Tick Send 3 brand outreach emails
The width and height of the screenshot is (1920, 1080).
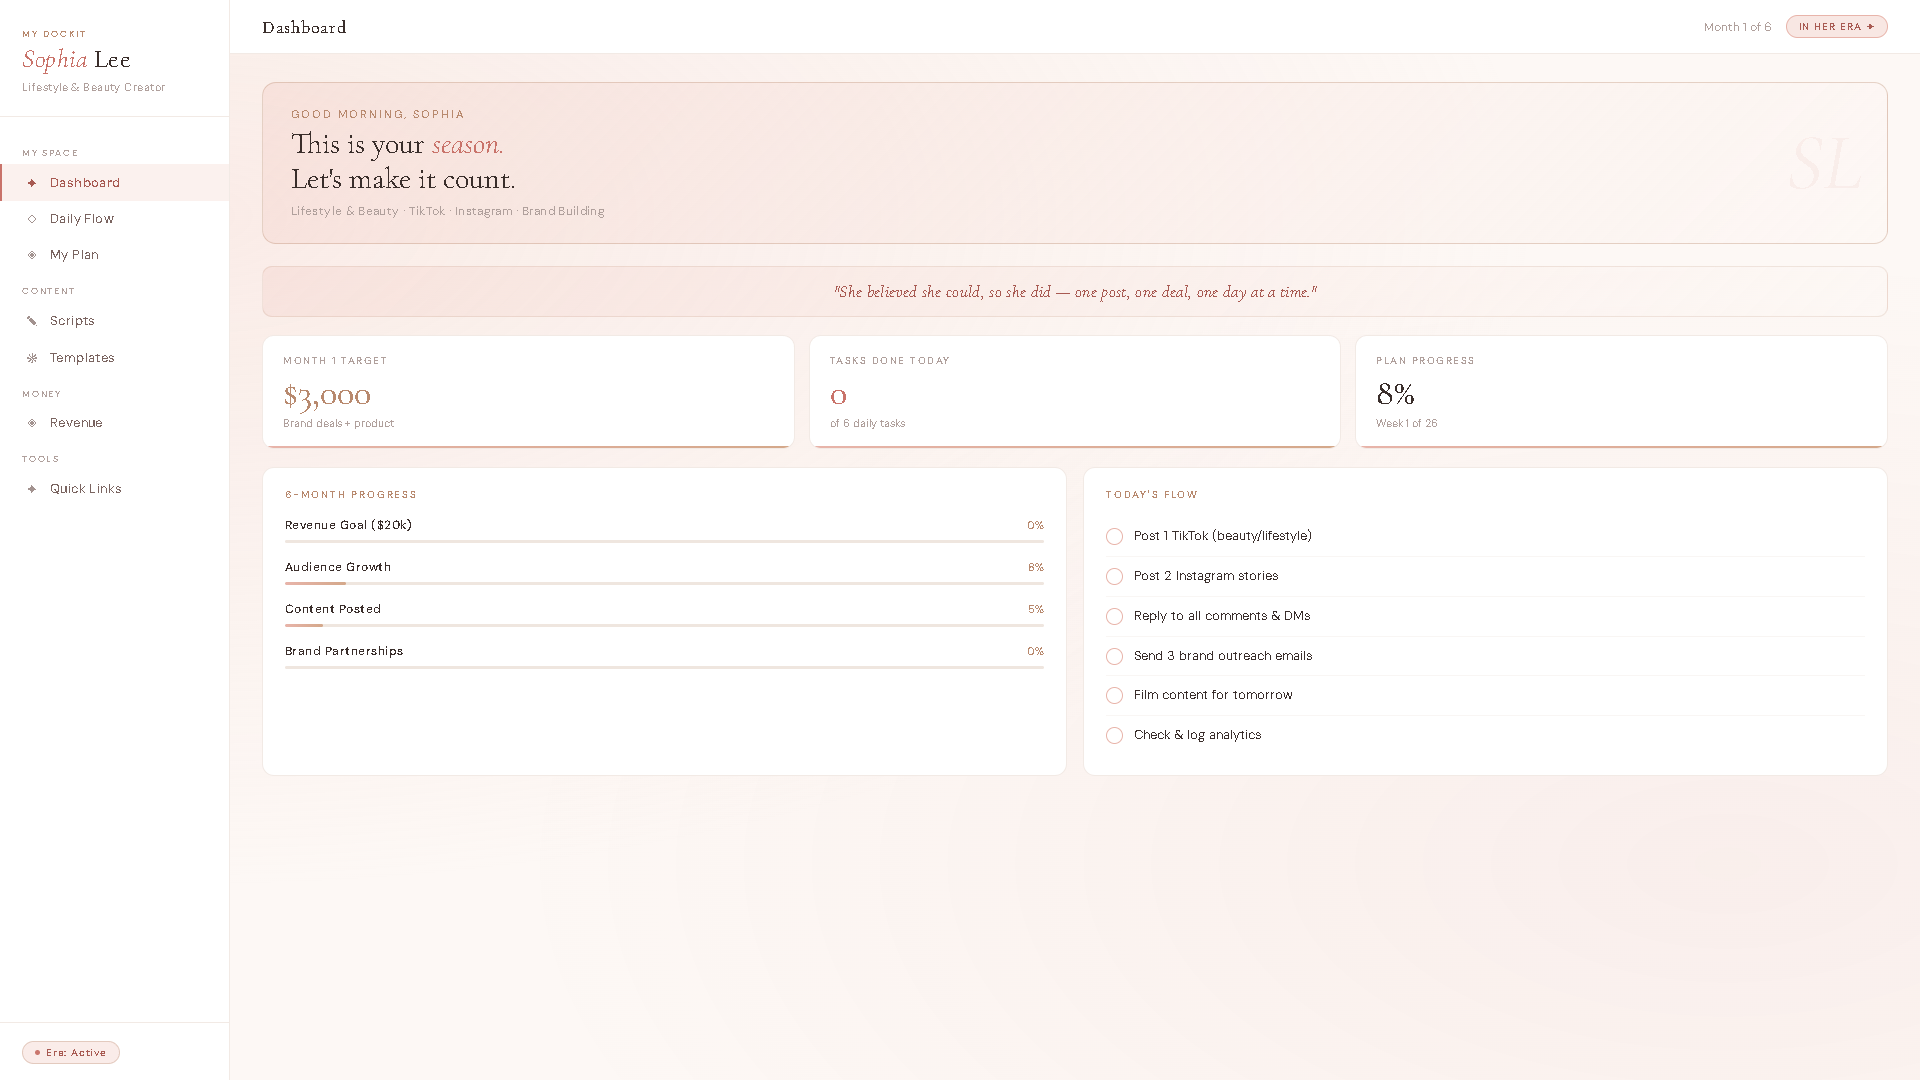pyautogui.click(x=1114, y=657)
